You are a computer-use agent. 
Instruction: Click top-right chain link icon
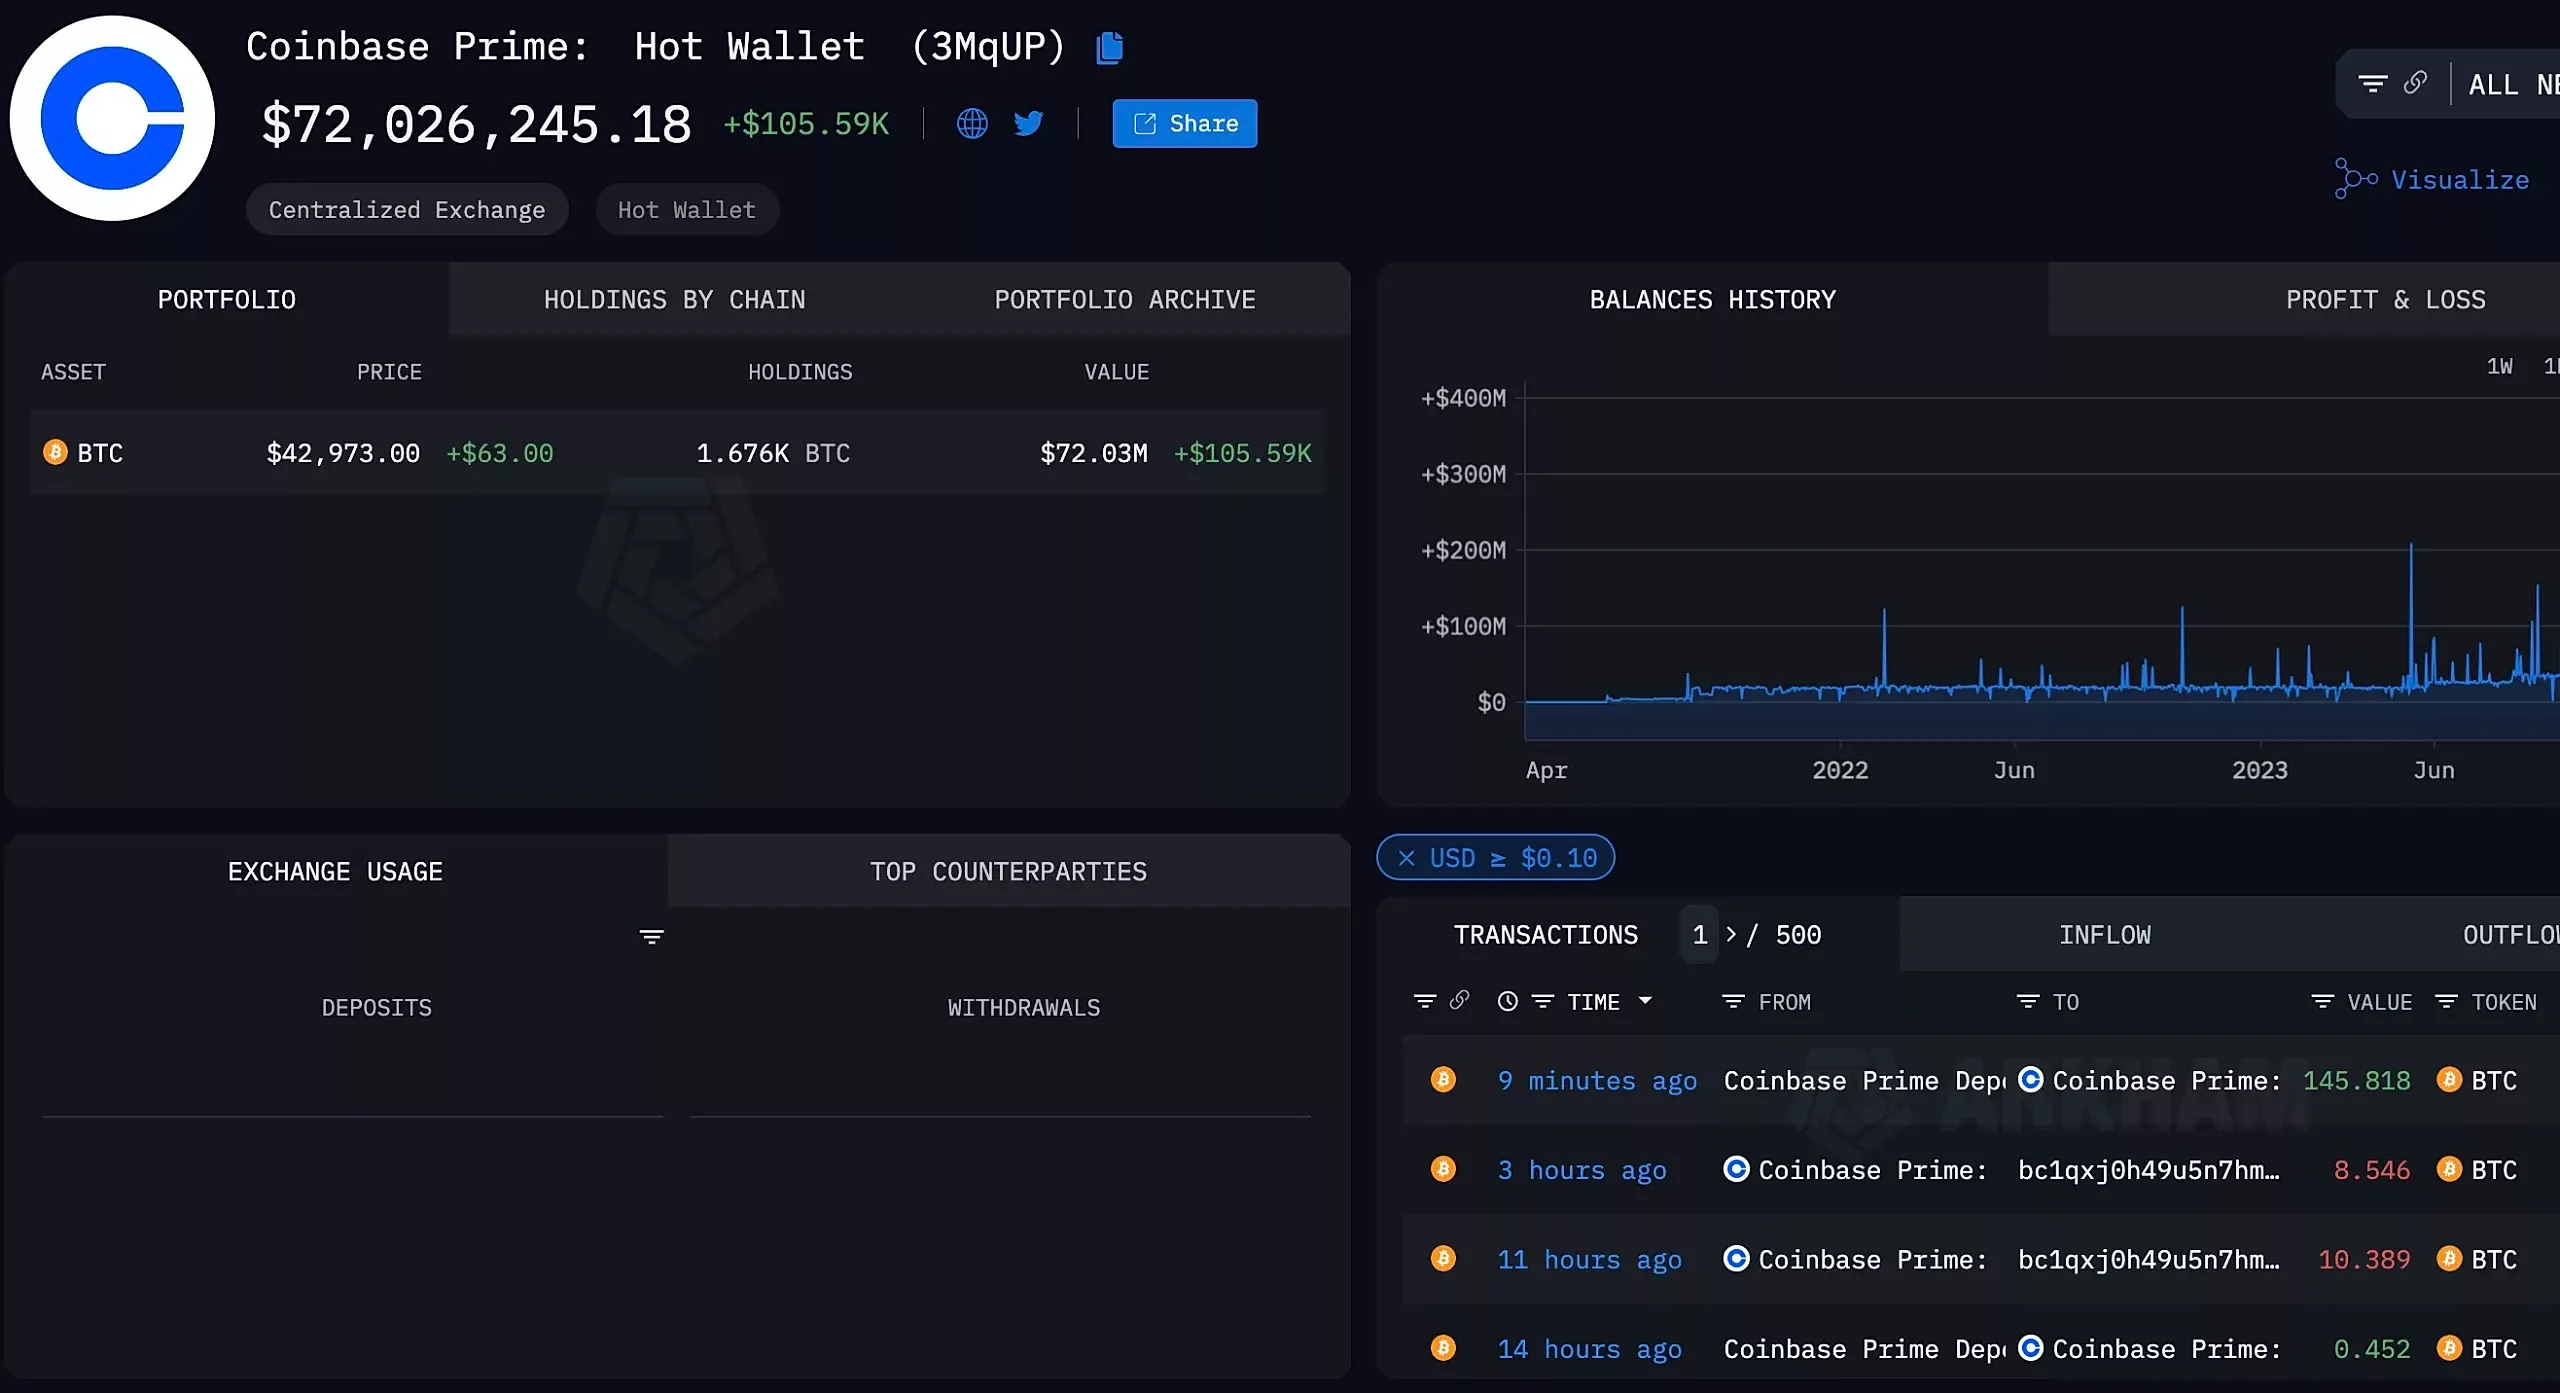[2415, 82]
